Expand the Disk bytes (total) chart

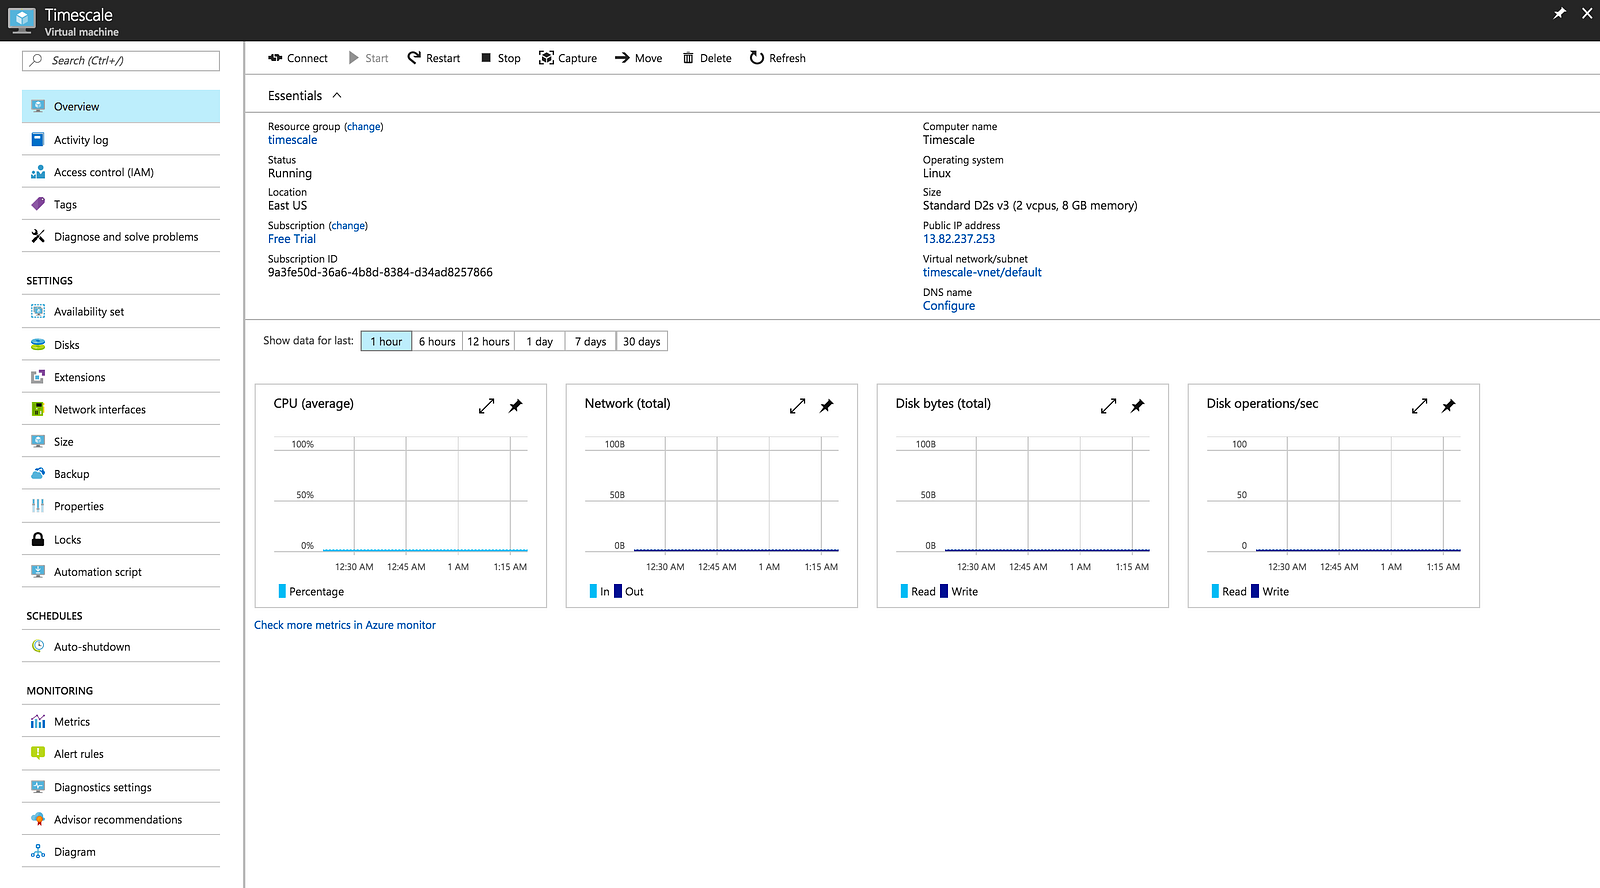tap(1109, 406)
